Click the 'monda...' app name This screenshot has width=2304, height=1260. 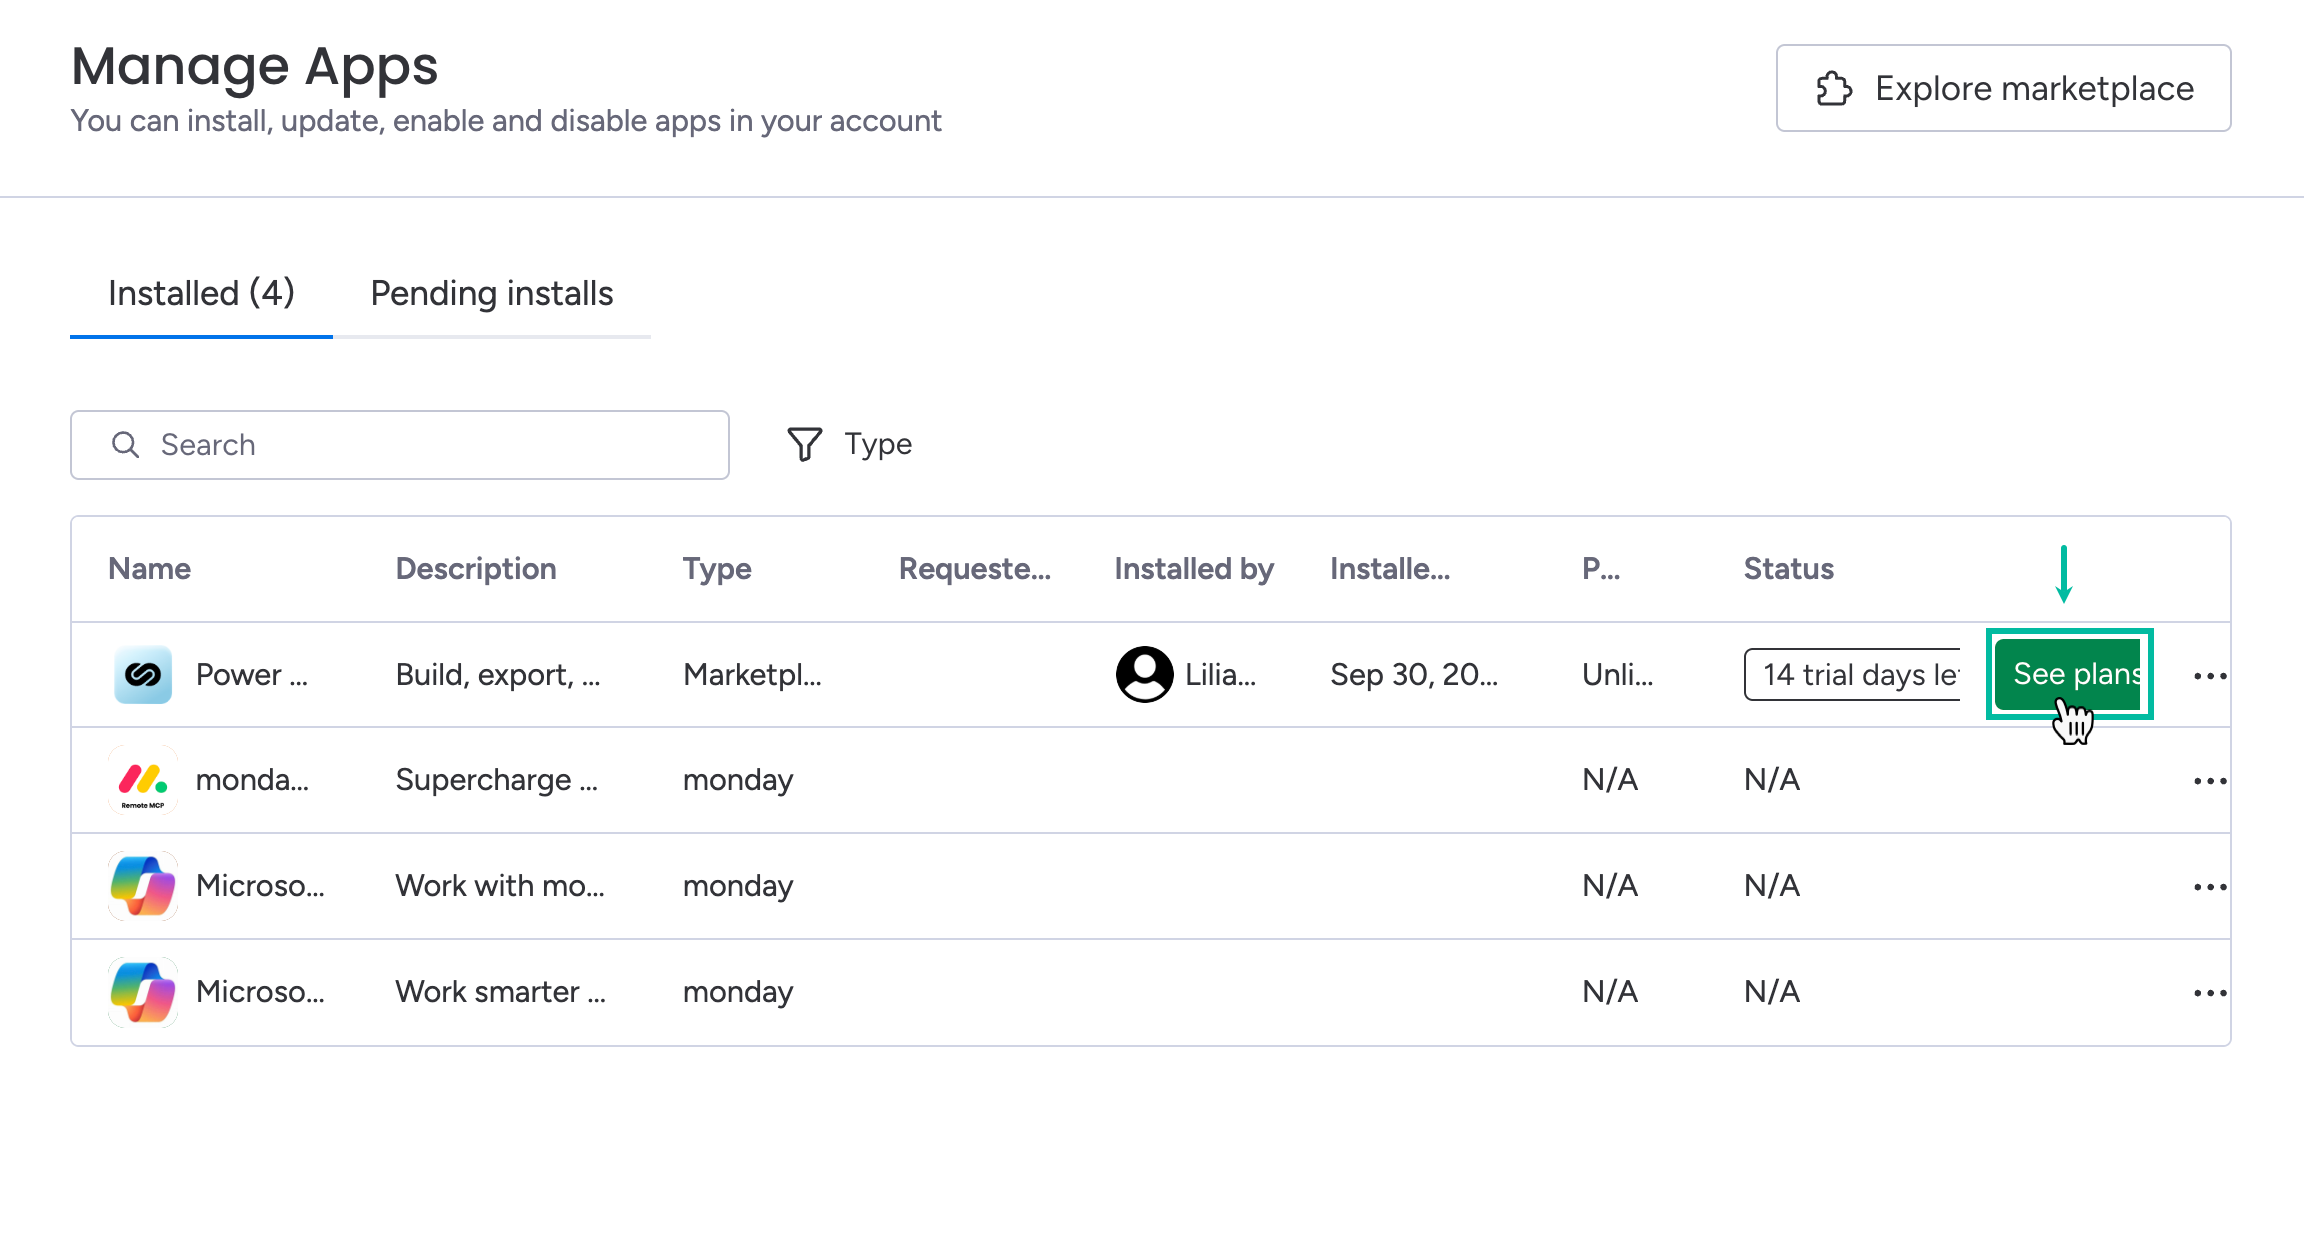point(253,780)
